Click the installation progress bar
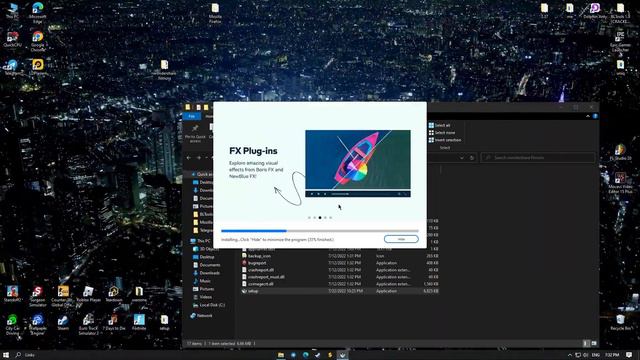The height and width of the screenshot is (360, 640). tap(320, 231)
